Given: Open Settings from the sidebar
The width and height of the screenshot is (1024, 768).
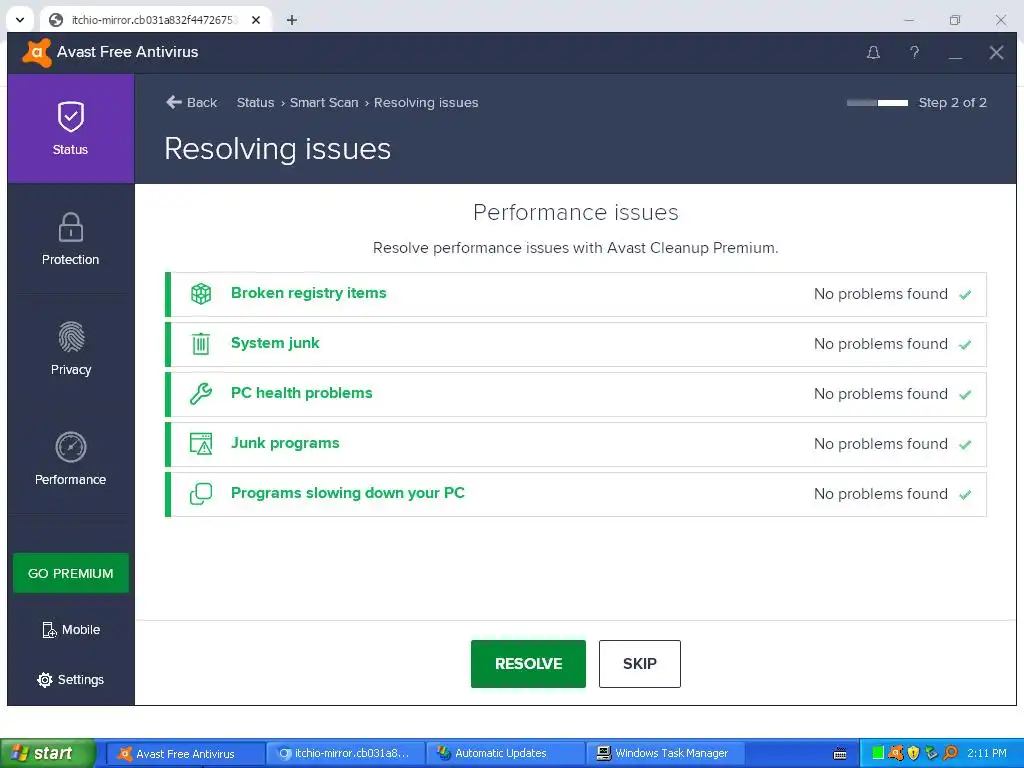Looking at the screenshot, I should 71,679.
